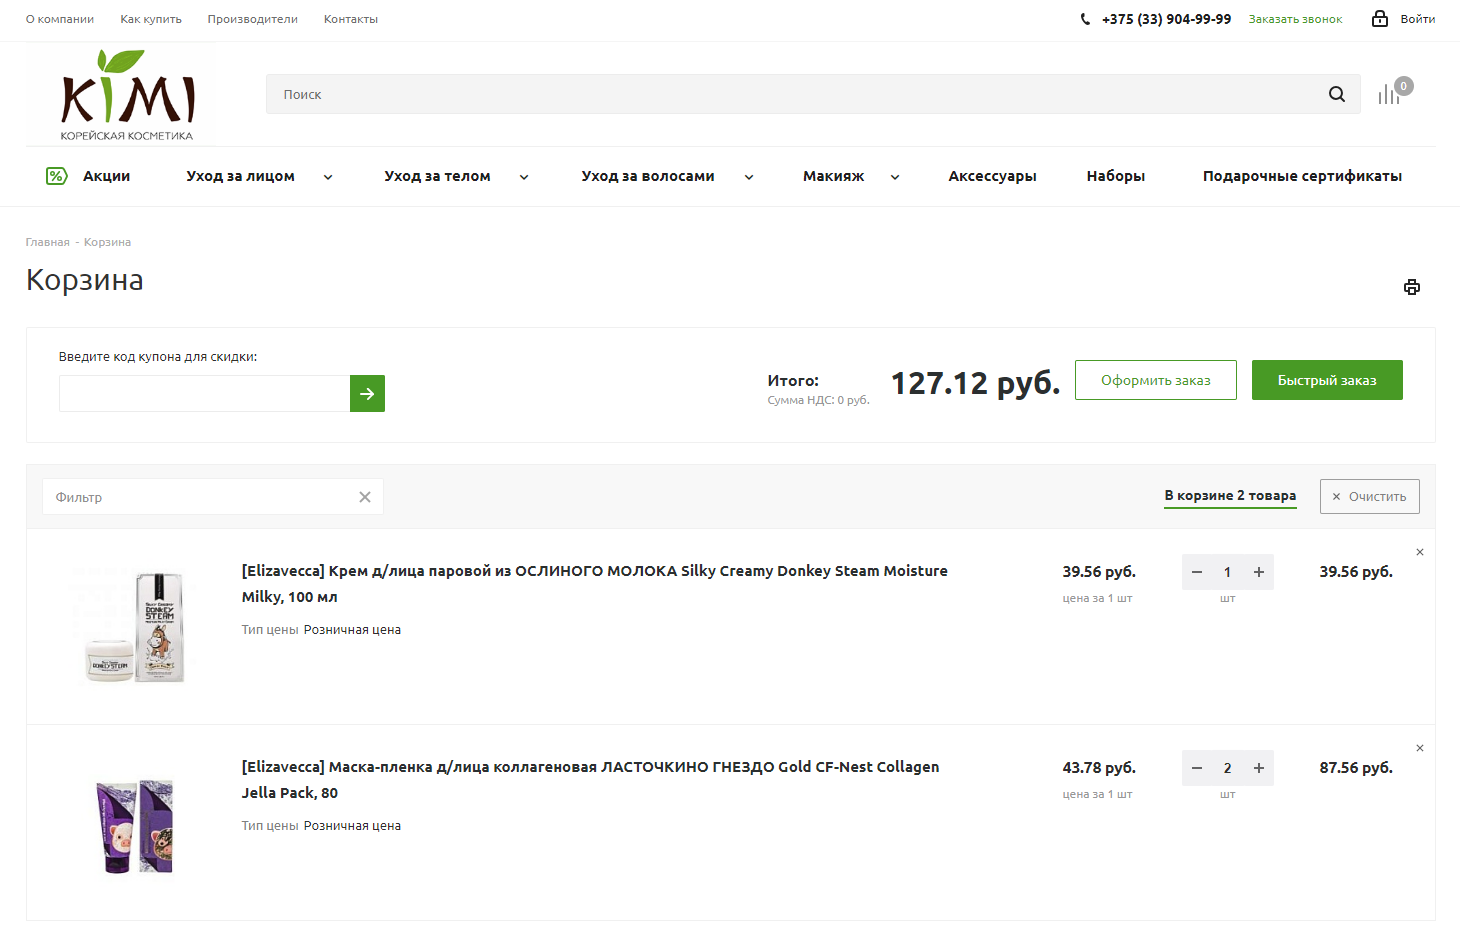Open Уход за лицом category

[x=240, y=176]
